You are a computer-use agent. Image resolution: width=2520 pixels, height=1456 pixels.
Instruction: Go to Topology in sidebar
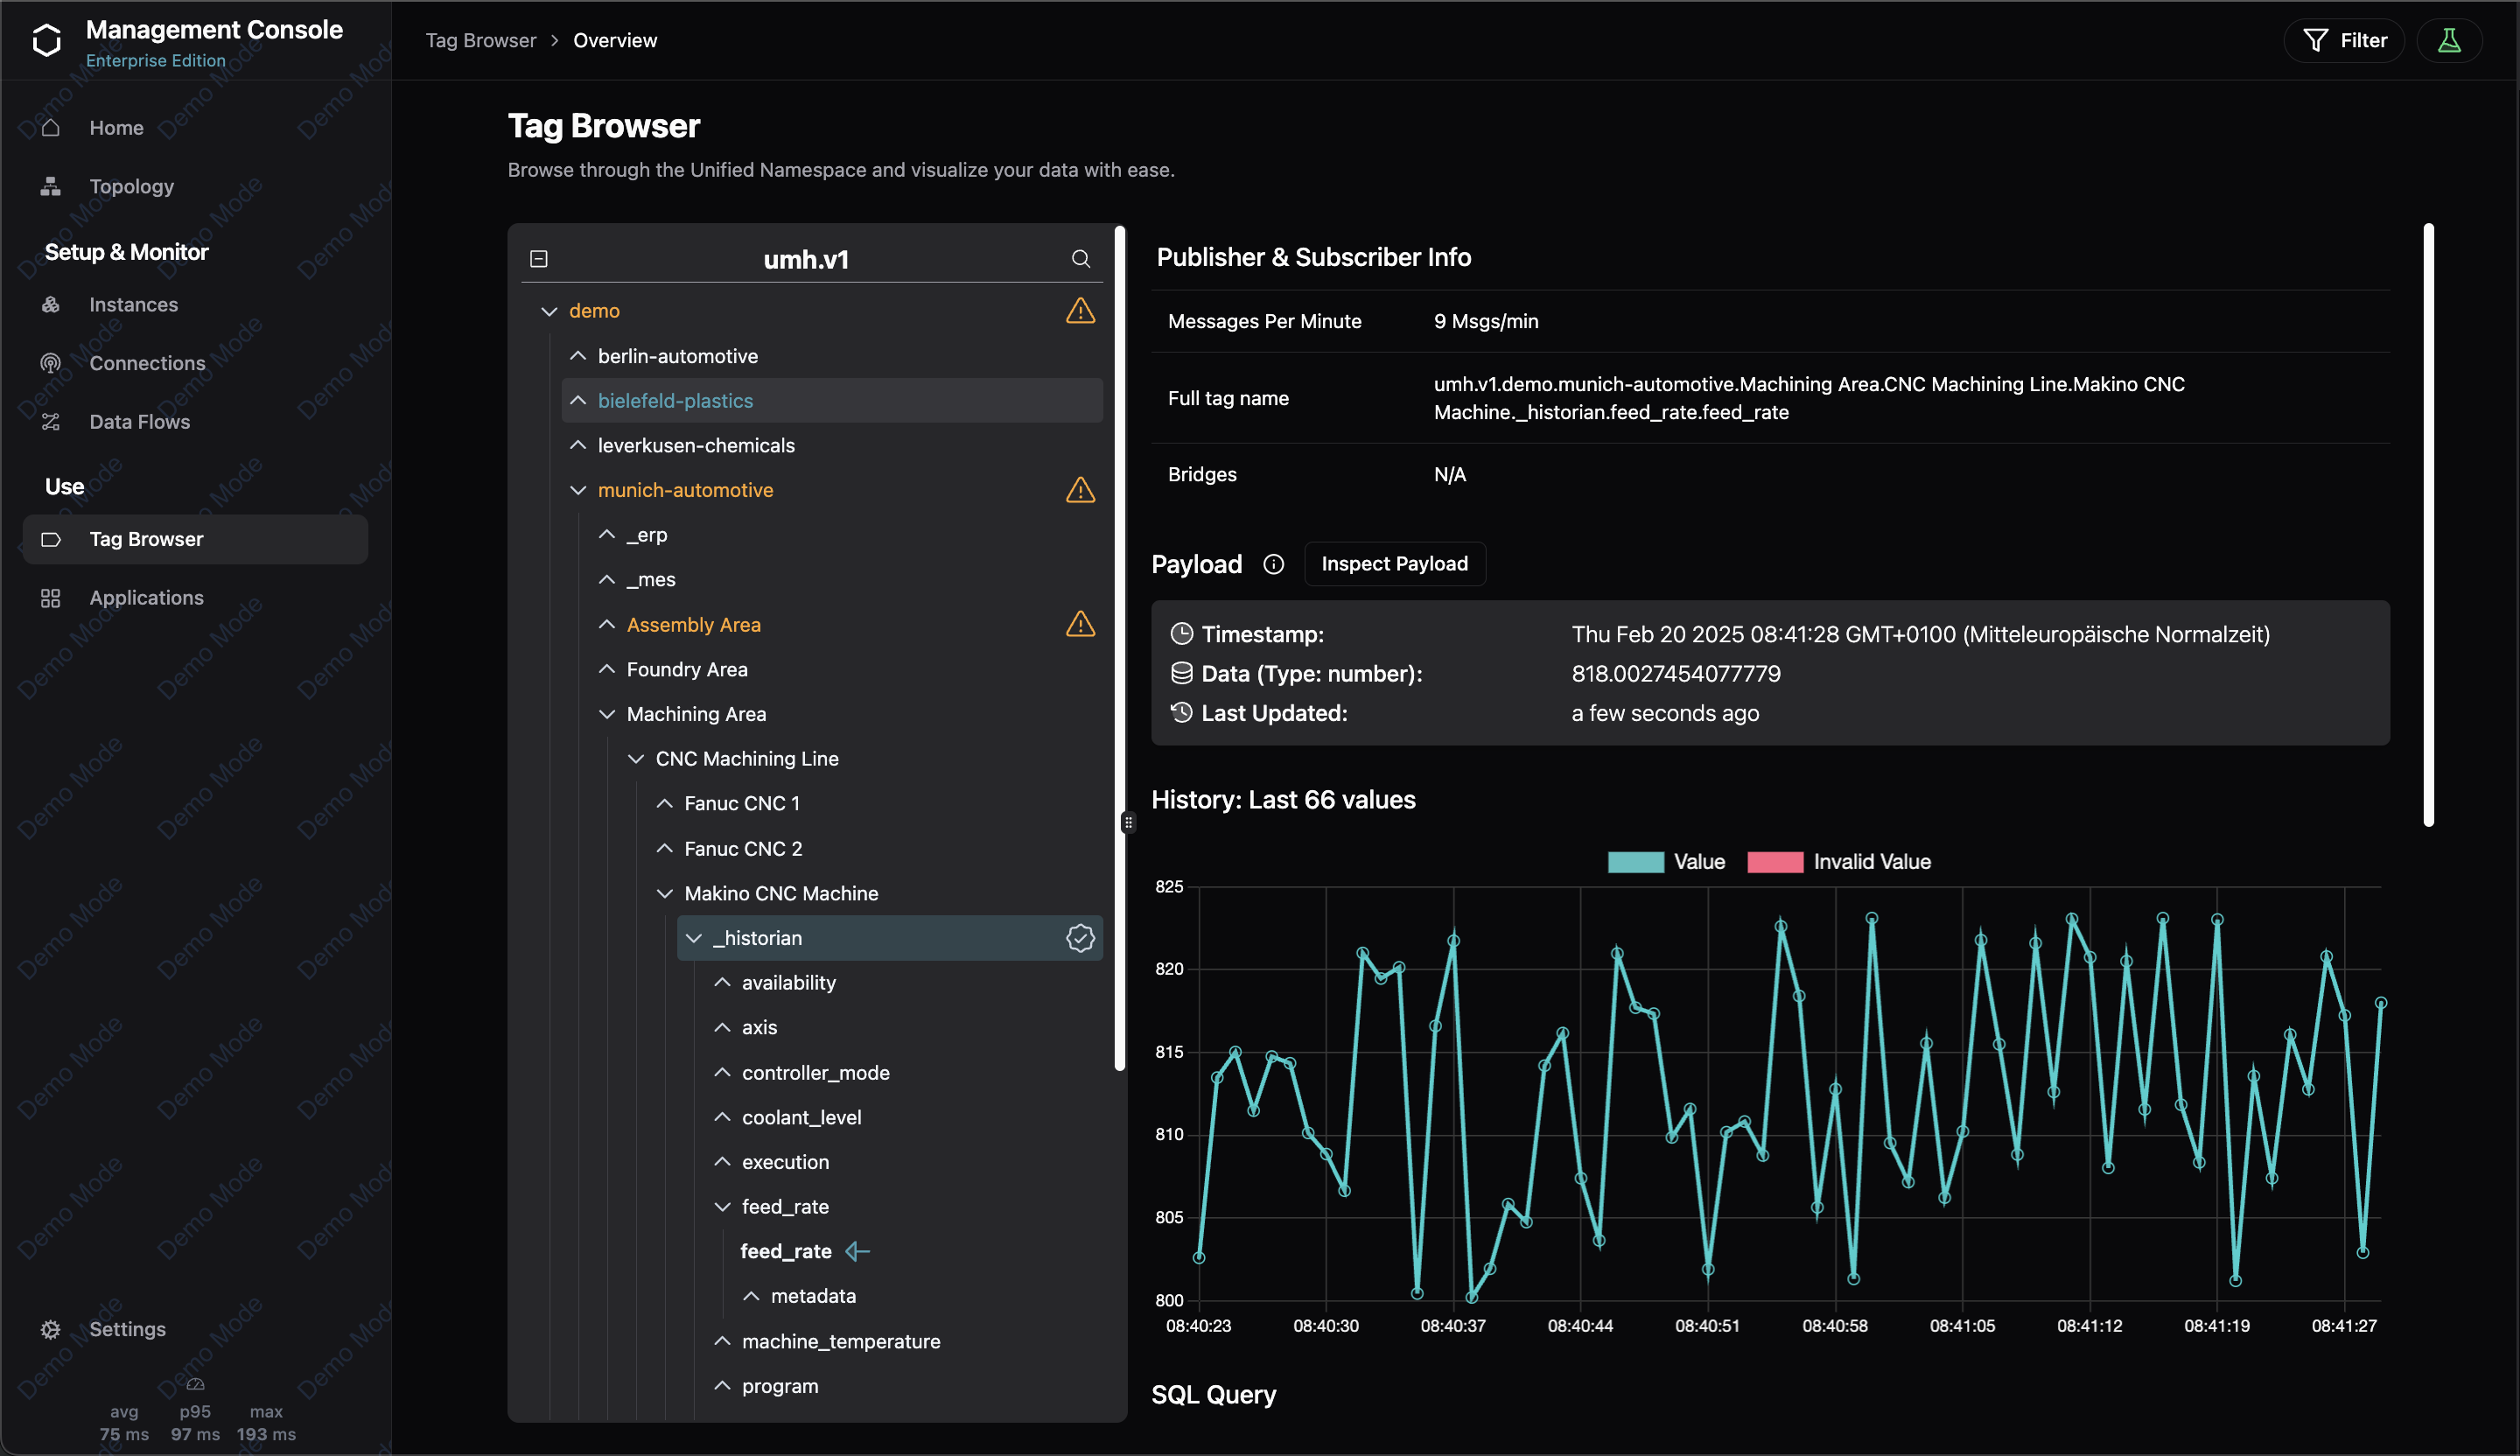click(x=131, y=187)
